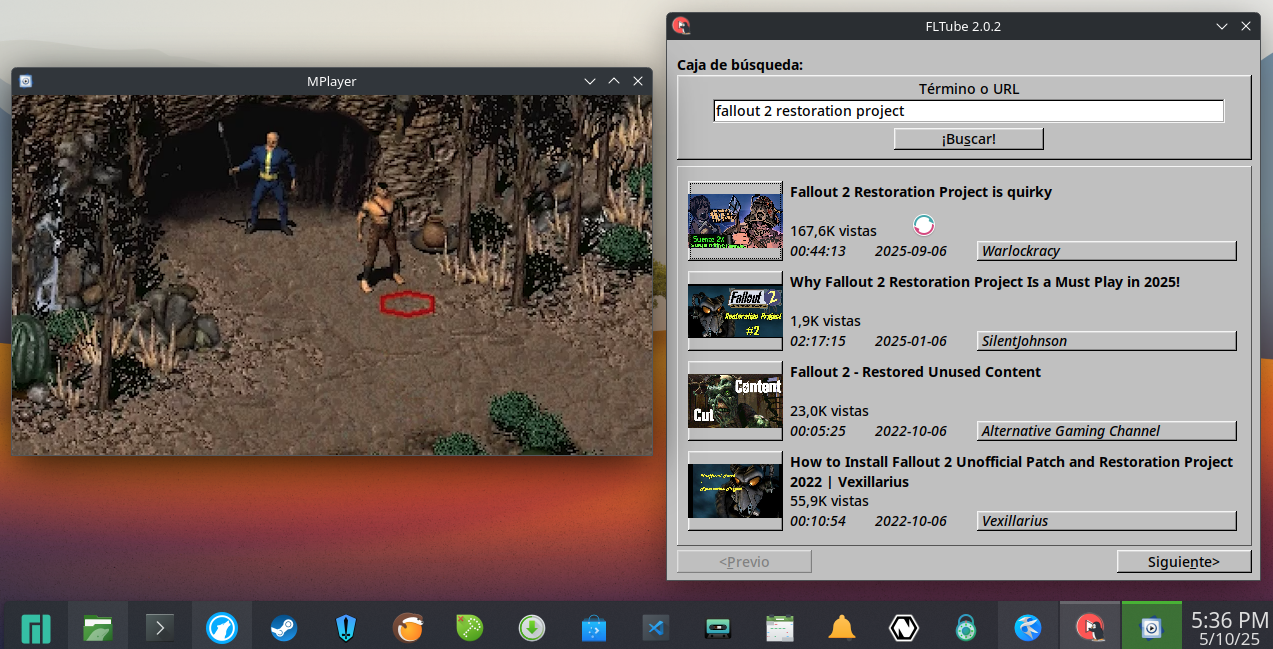The width and height of the screenshot is (1273, 649).
Task: Click the Término o URL search field
Action: tap(968, 111)
